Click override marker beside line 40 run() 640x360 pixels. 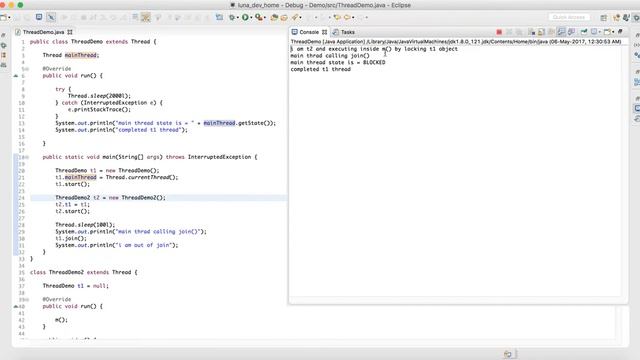point(16,307)
